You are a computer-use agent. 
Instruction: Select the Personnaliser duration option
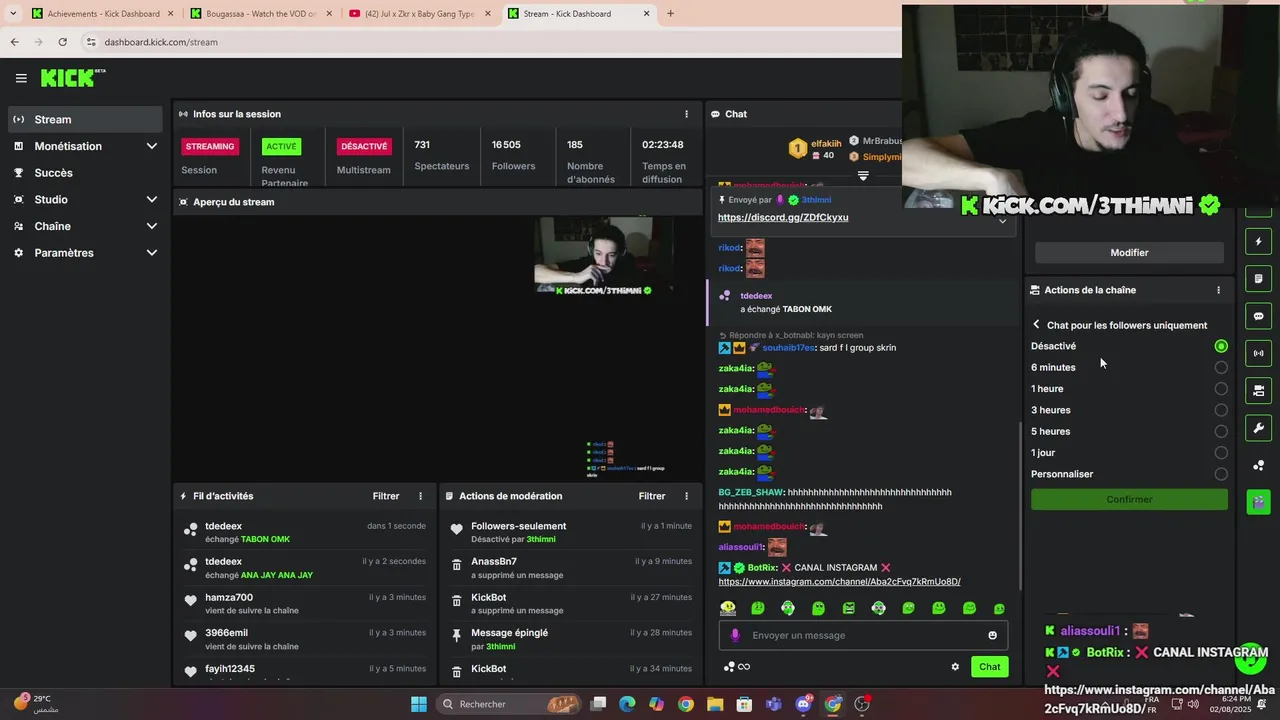coord(1221,474)
